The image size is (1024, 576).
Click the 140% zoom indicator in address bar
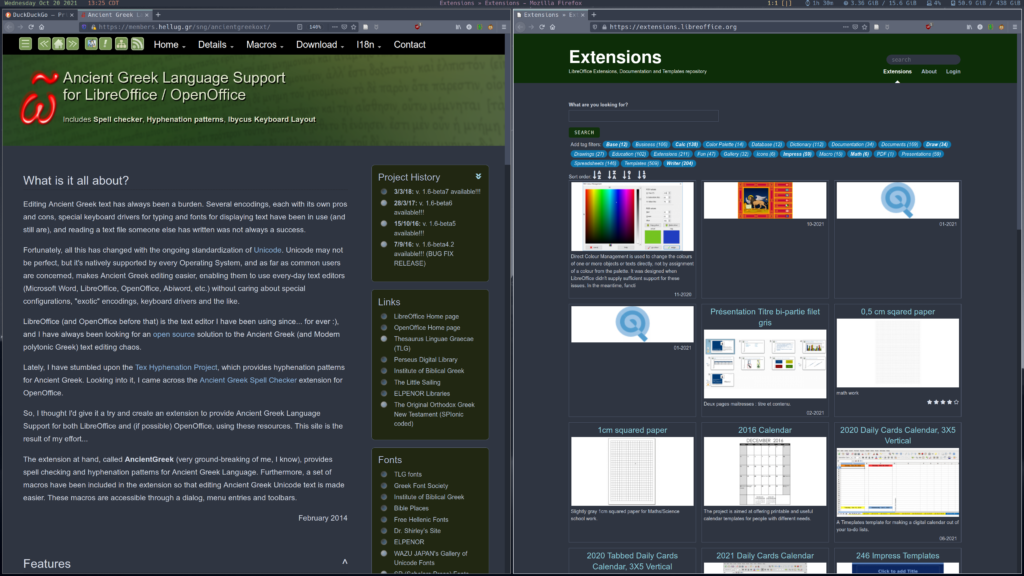pyautogui.click(x=315, y=27)
